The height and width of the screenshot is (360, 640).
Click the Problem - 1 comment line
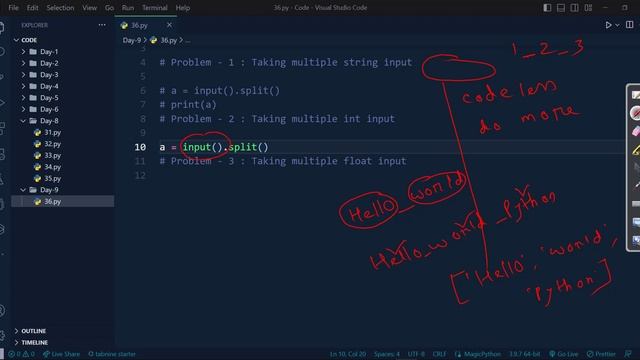coord(286,62)
